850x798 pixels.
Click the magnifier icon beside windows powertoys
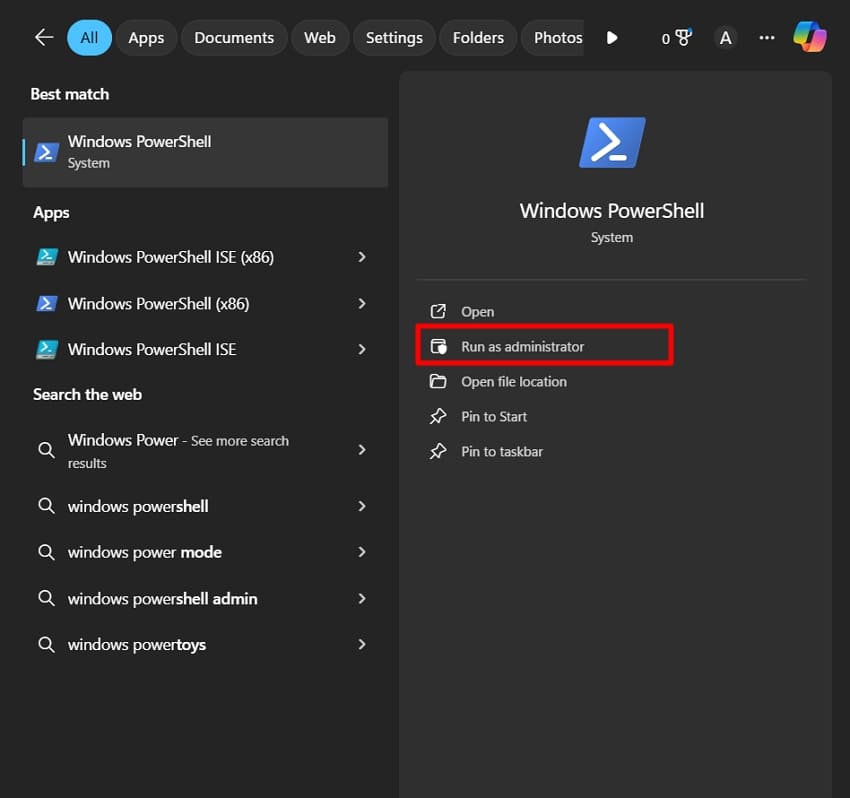pyautogui.click(x=46, y=644)
